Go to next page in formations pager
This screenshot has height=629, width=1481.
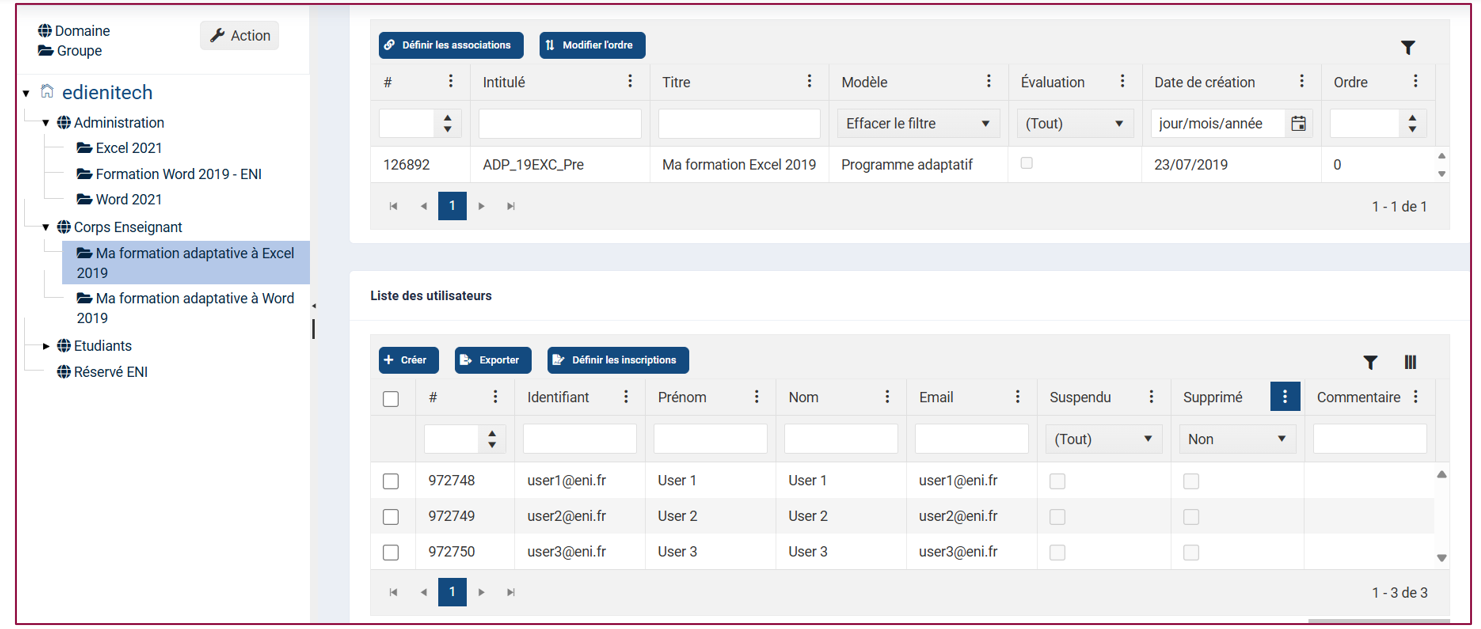[481, 206]
